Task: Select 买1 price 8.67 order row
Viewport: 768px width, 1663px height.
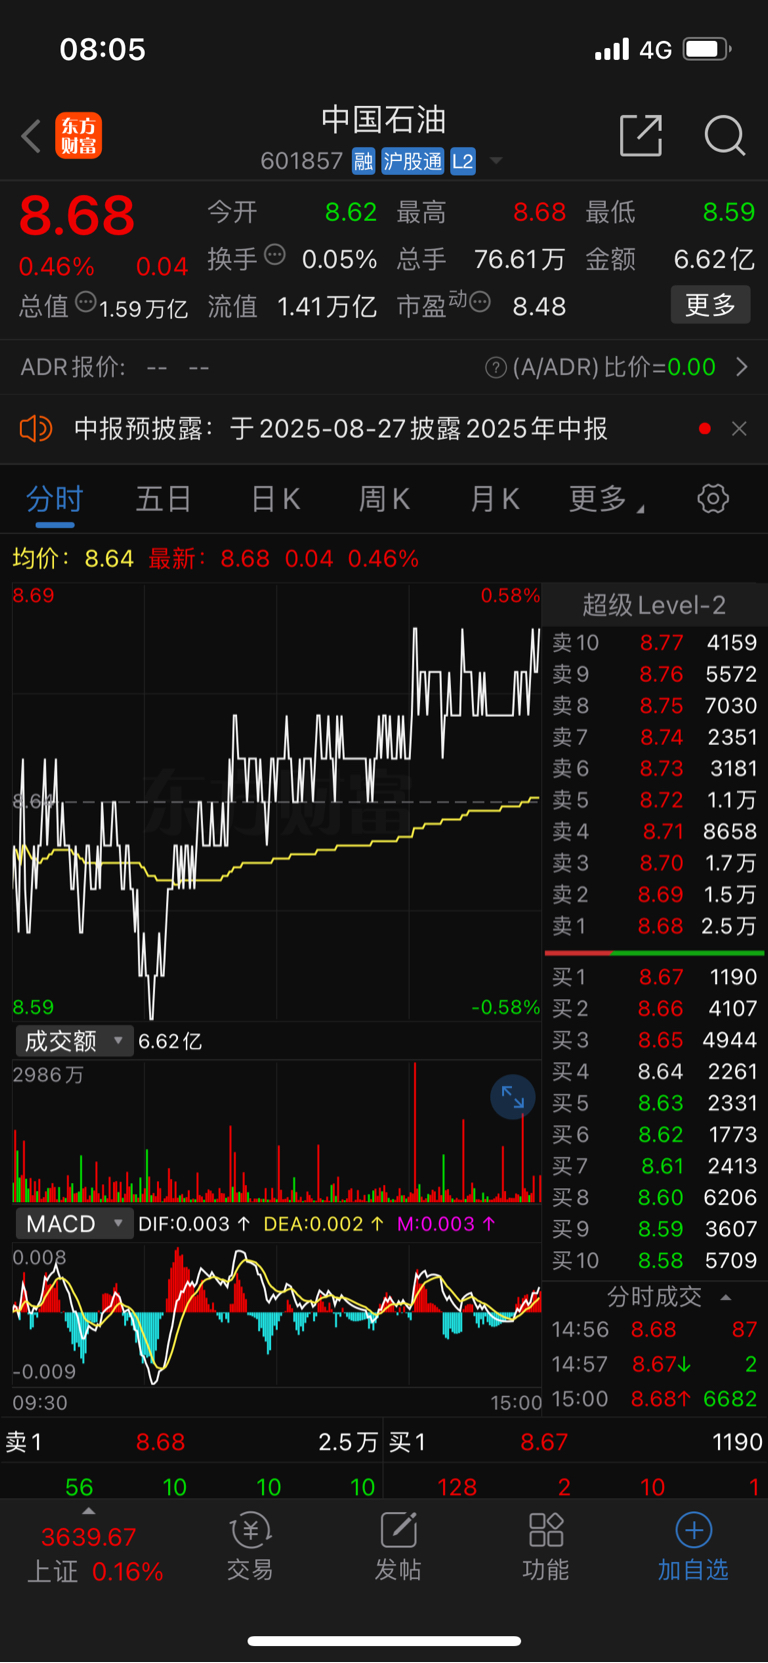Action: point(654,977)
